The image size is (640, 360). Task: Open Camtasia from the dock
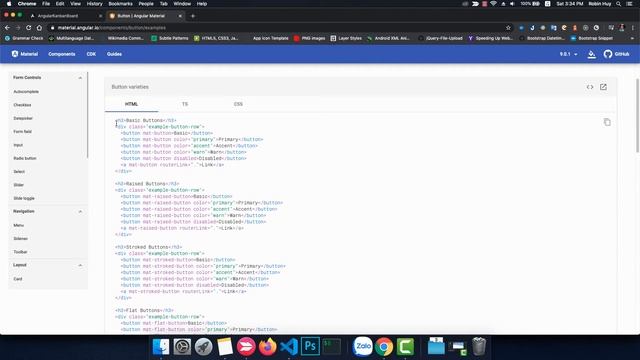click(x=405, y=347)
